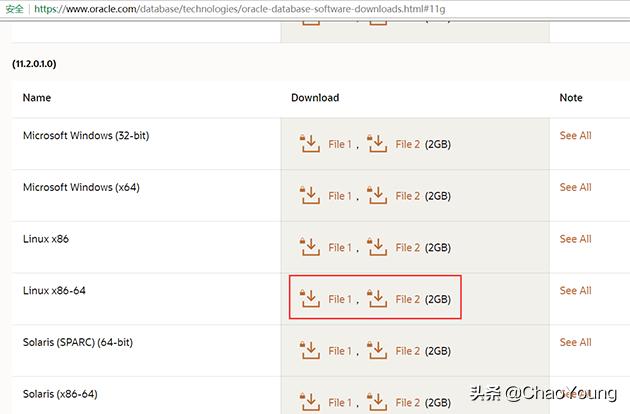Click the File 1 download icon for Solaris (SPARC) (64-bit)
This screenshot has height=414, width=630.
coord(310,350)
